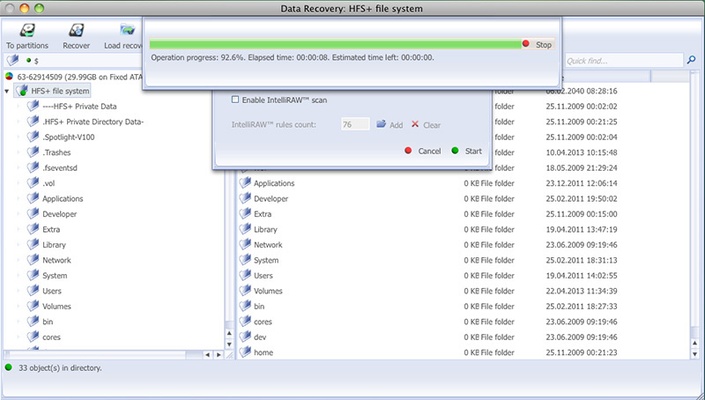This screenshot has height=400, width=705.
Task: Click date 22.04.2013 11:34:39
Action: tap(581, 291)
